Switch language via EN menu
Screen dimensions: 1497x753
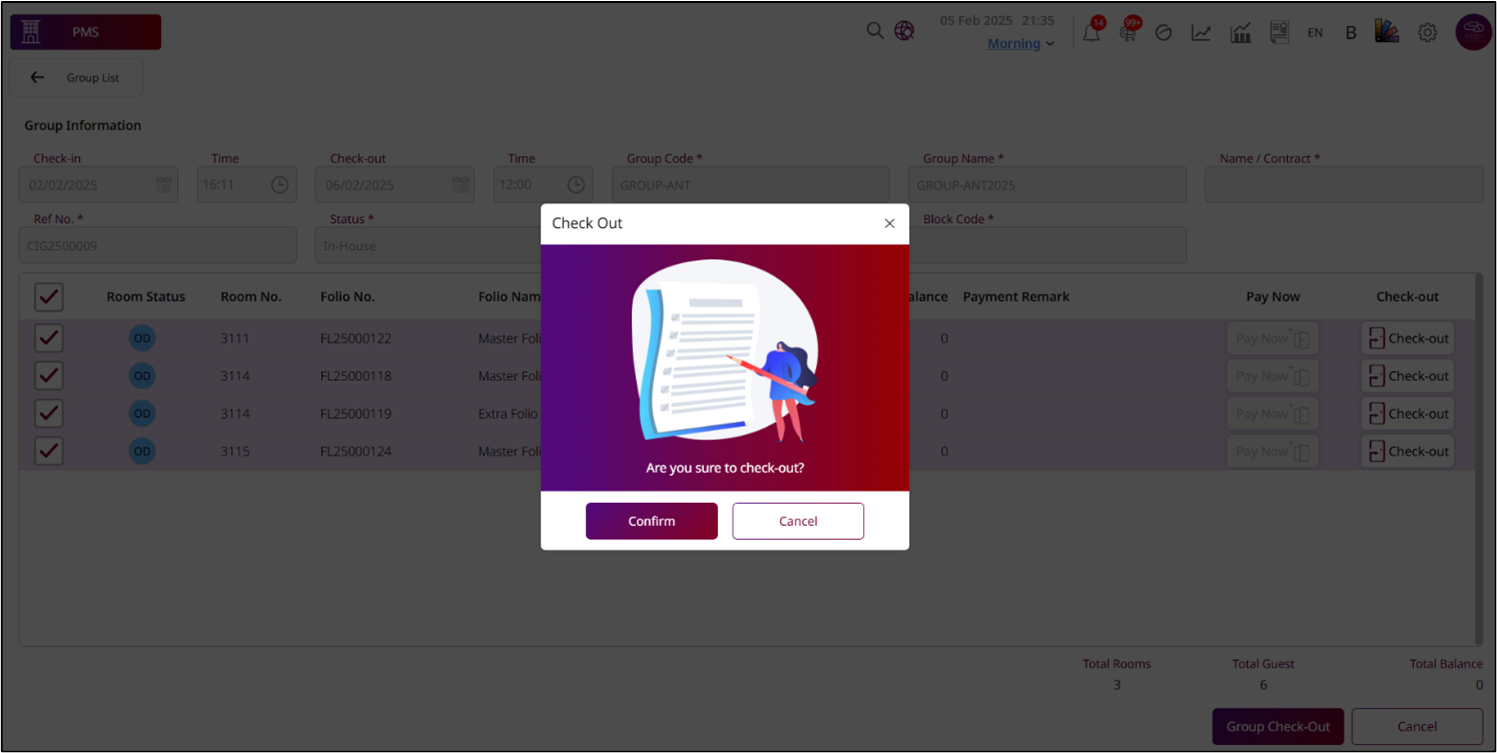coord(1315,33)
